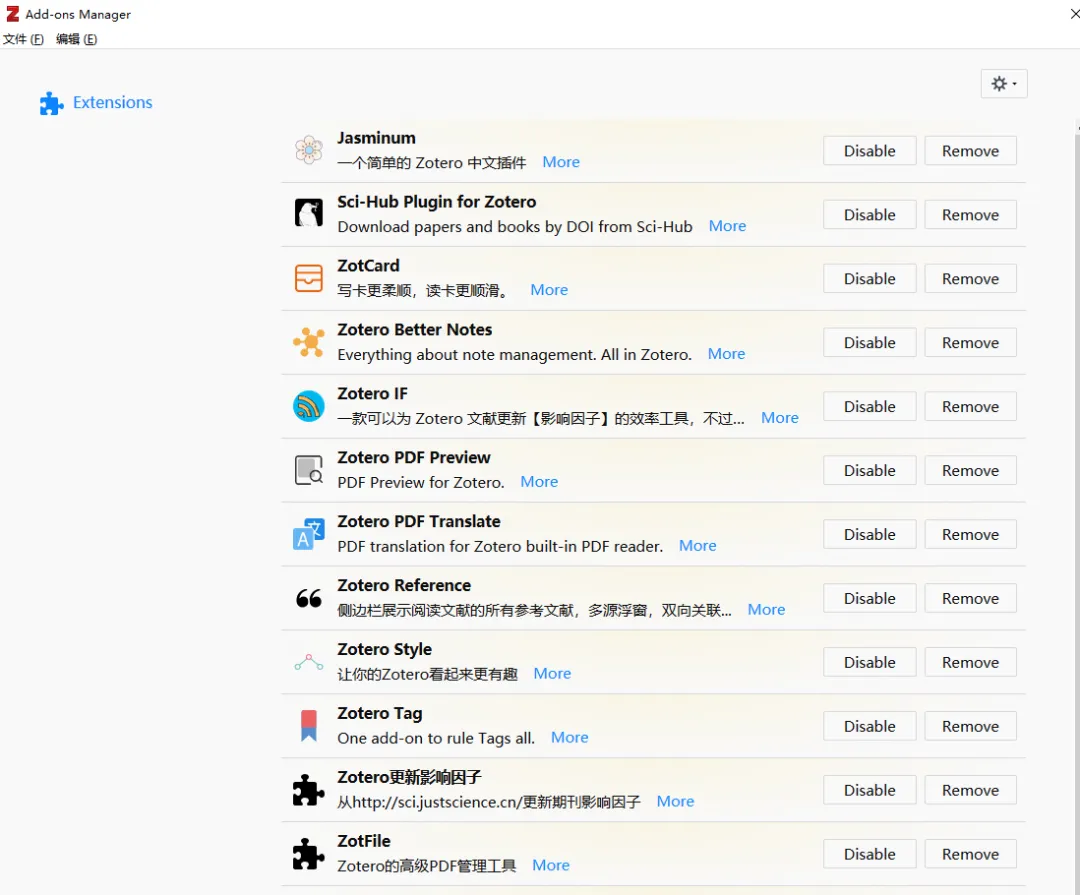Select Extensions in the sidebar

(112, 102)
